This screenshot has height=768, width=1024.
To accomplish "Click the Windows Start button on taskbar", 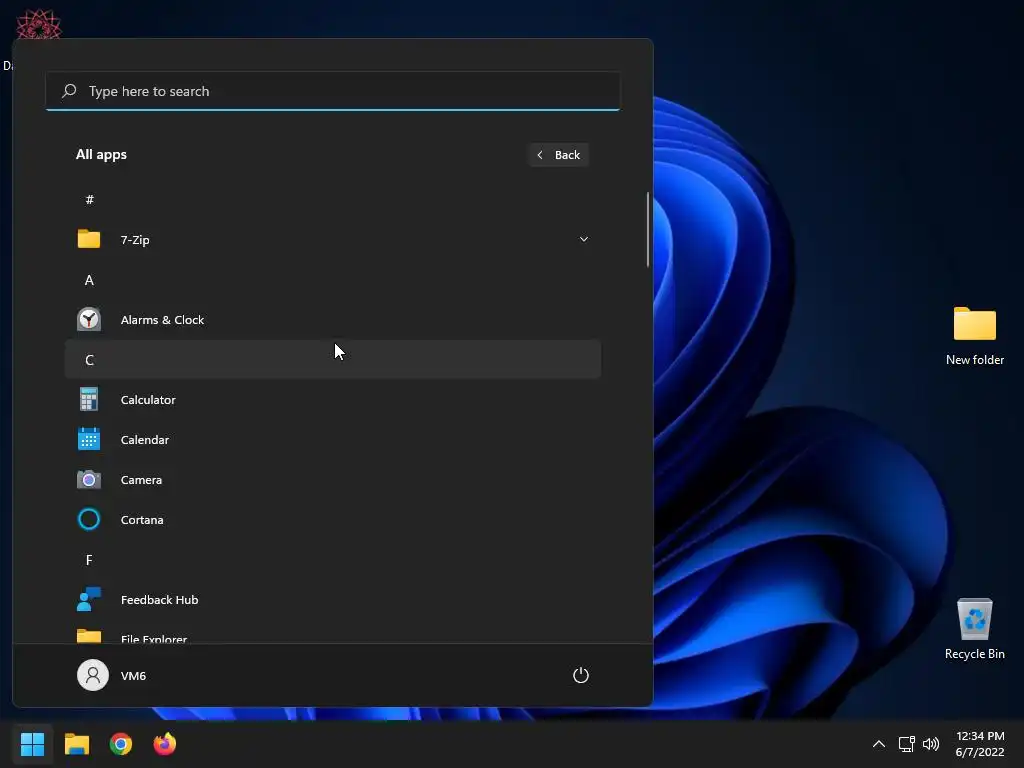I will point(32,743).
